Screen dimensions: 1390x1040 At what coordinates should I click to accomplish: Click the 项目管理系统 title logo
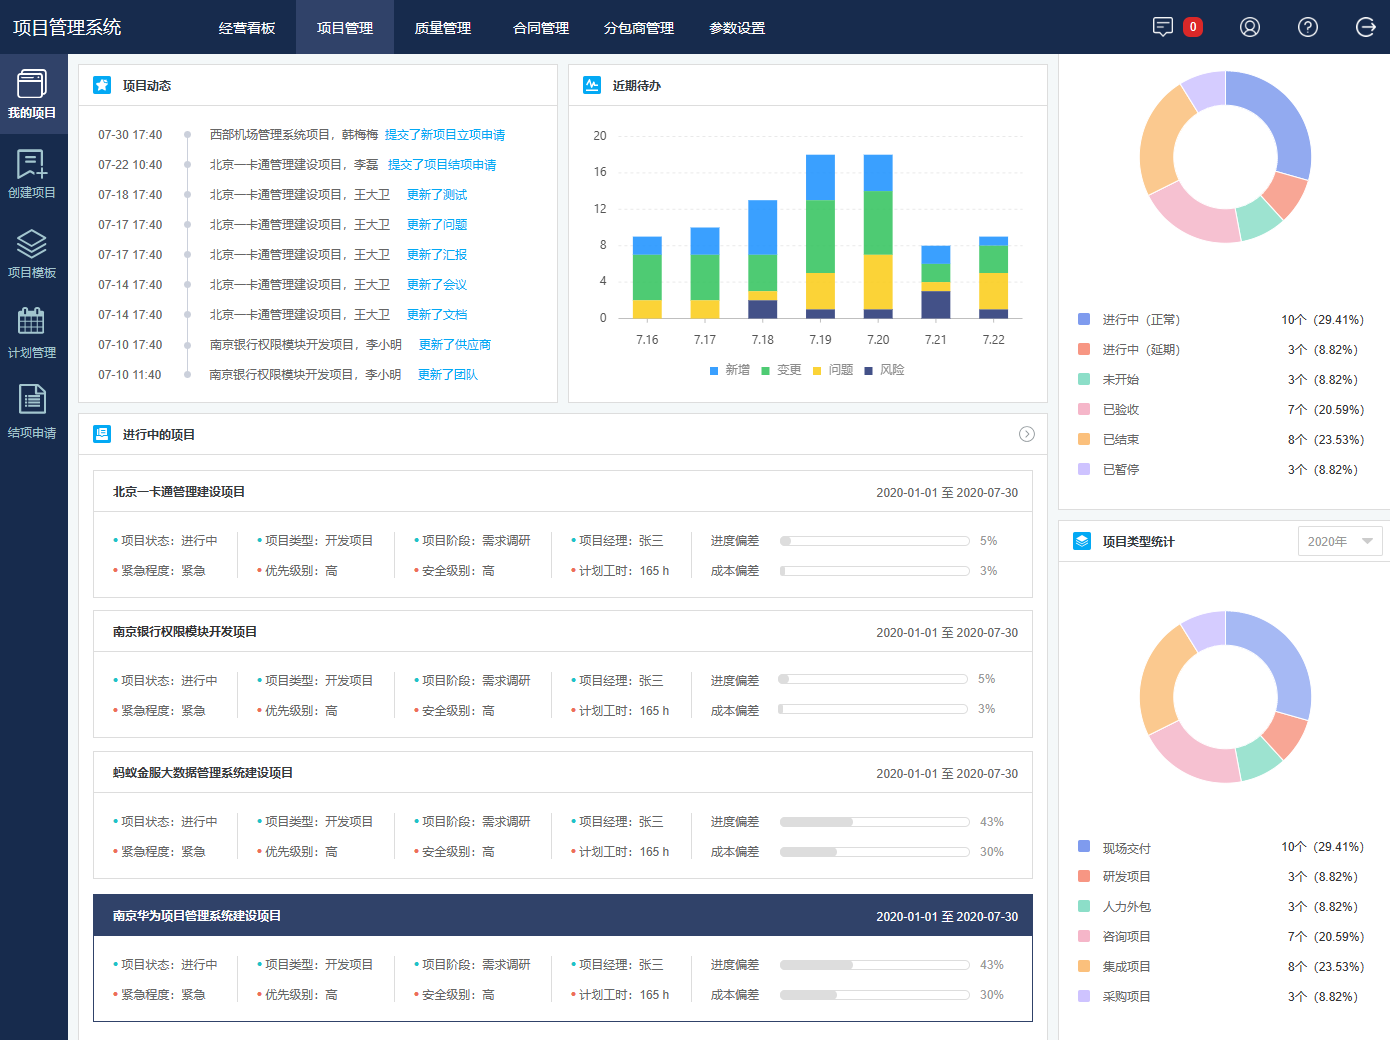click(x=67, y=27)
